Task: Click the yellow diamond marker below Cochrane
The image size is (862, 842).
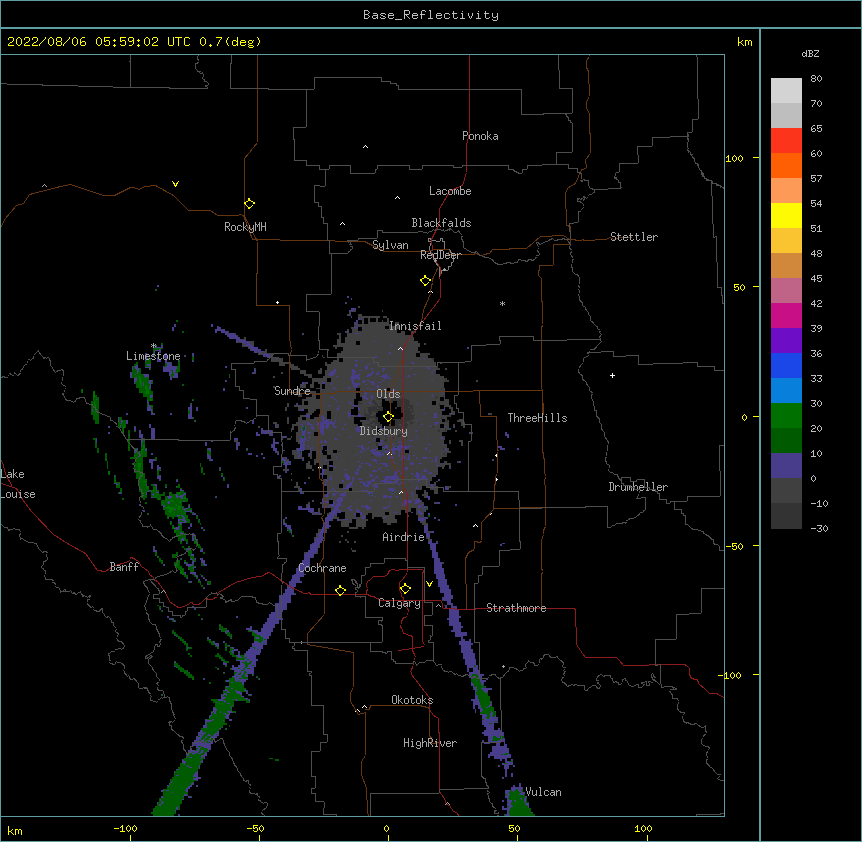Action: pos(340,590)
